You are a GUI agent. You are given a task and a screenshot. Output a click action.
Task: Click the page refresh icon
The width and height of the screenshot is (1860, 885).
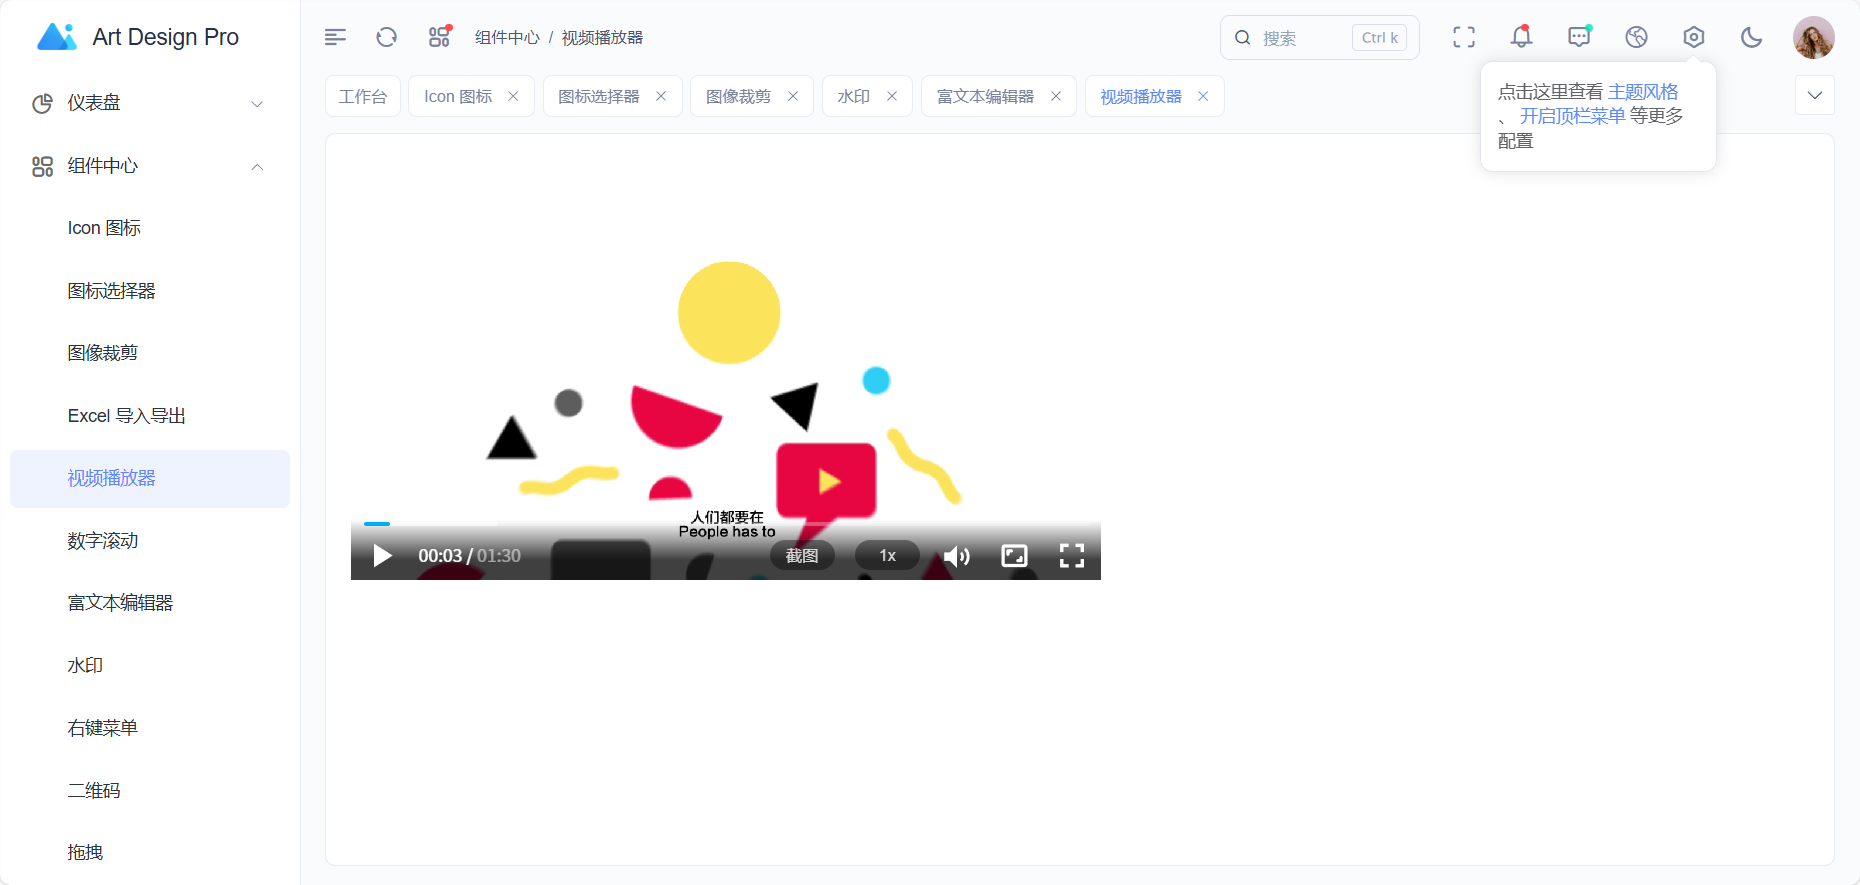point(387,37)
